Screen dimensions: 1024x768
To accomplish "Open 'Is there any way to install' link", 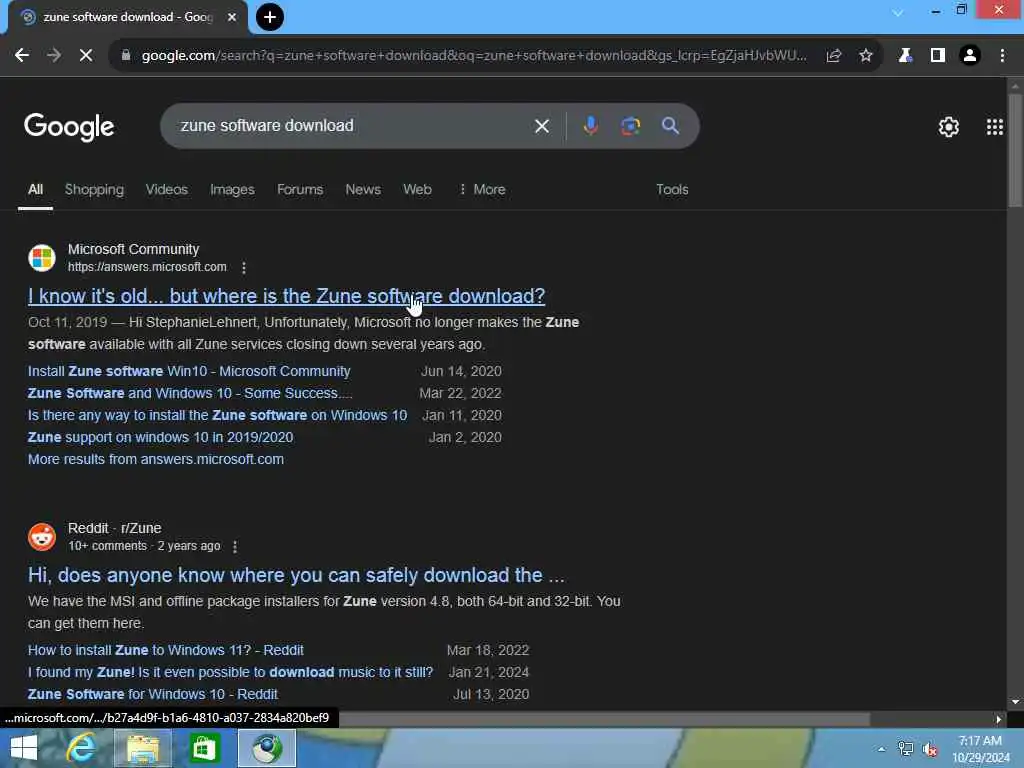I will pyautogui.click(x=217, y=415).
